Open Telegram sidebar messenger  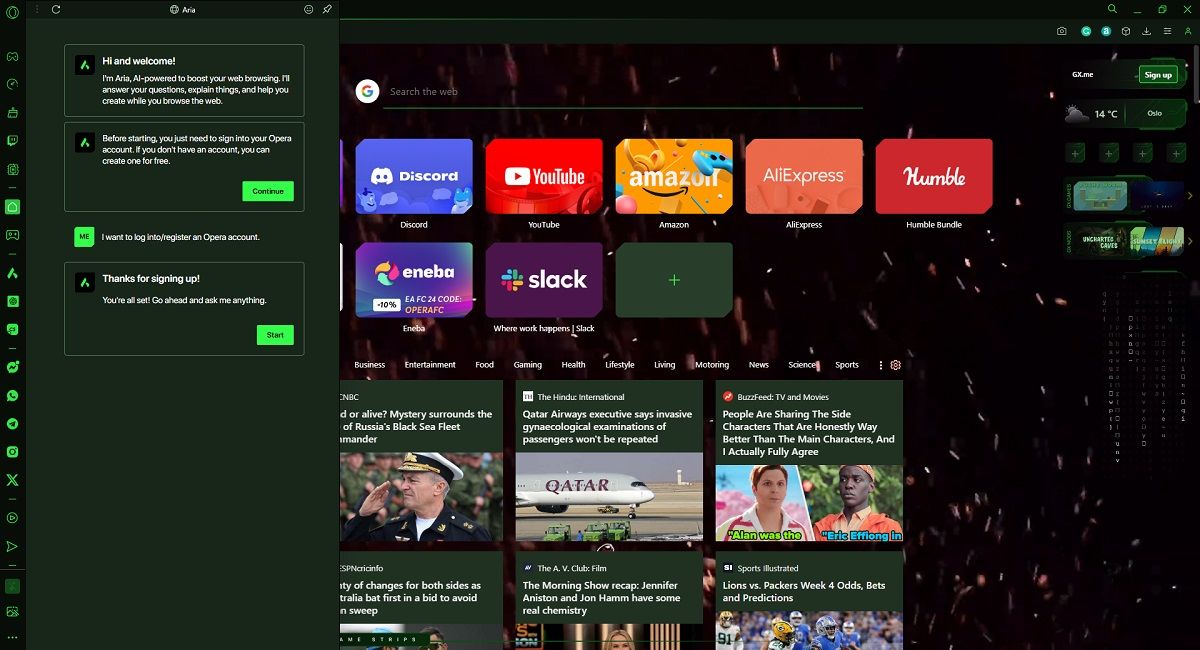pos(13,424)
